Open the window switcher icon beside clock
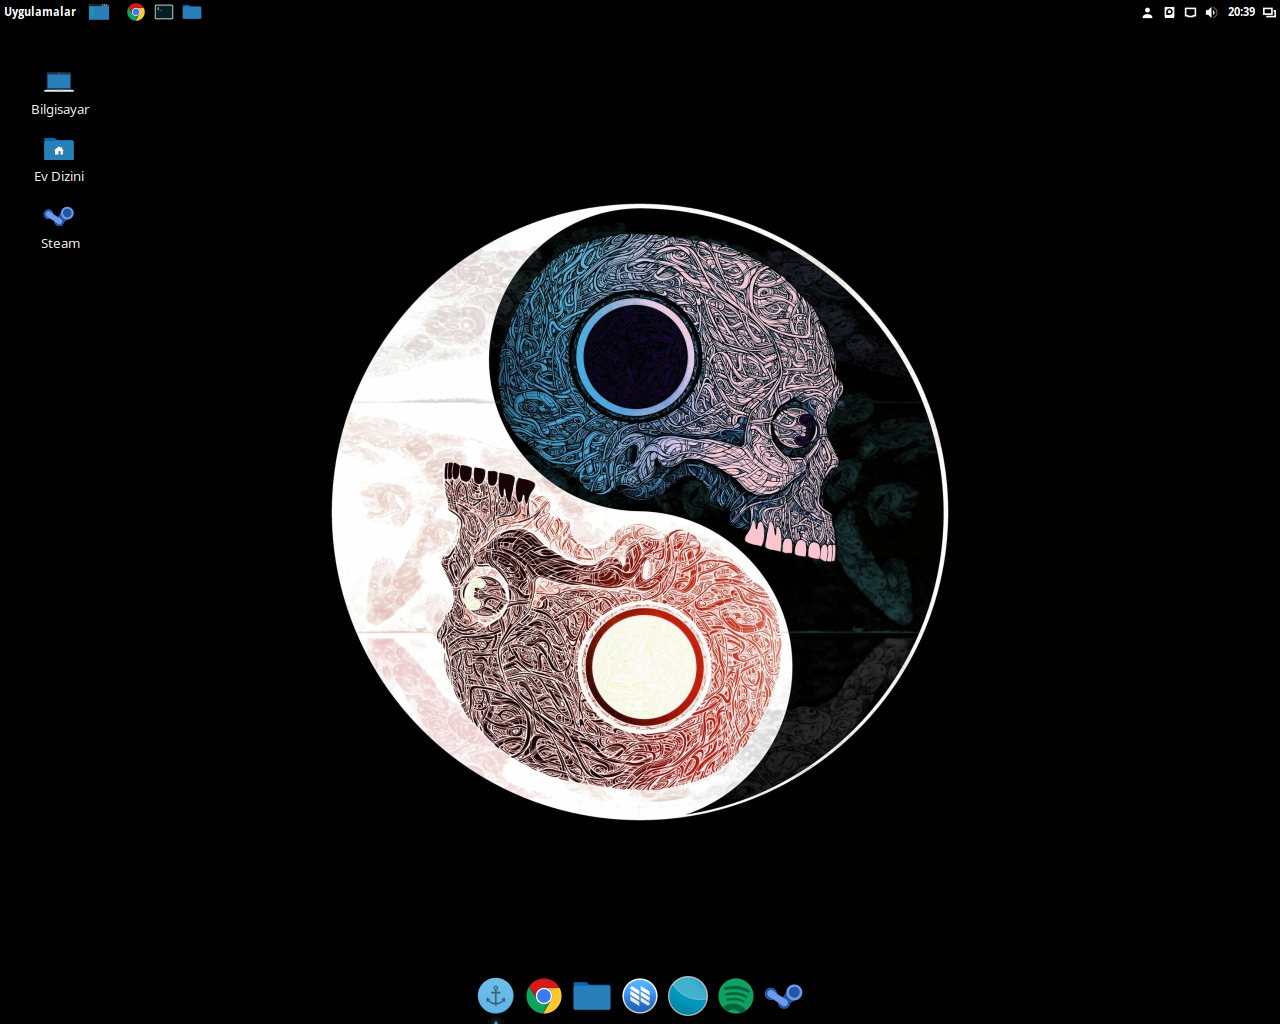Screen dimensions: 1280x1024 coord(1269,12)
